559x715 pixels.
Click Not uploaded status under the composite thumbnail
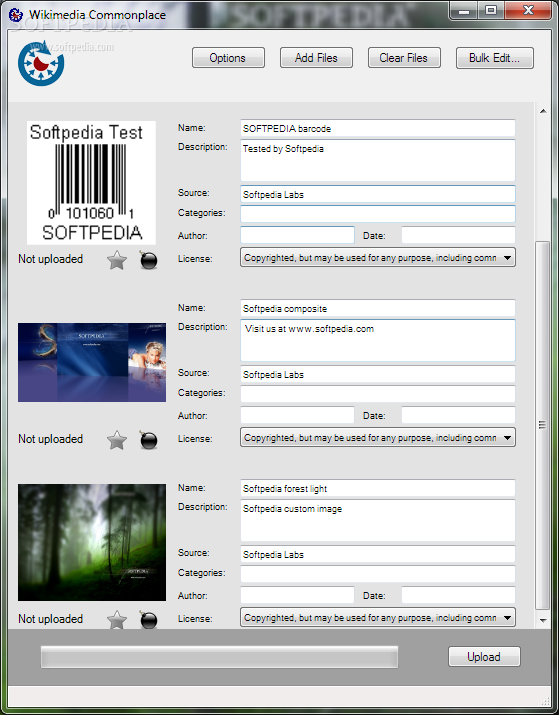click(51, 439)
